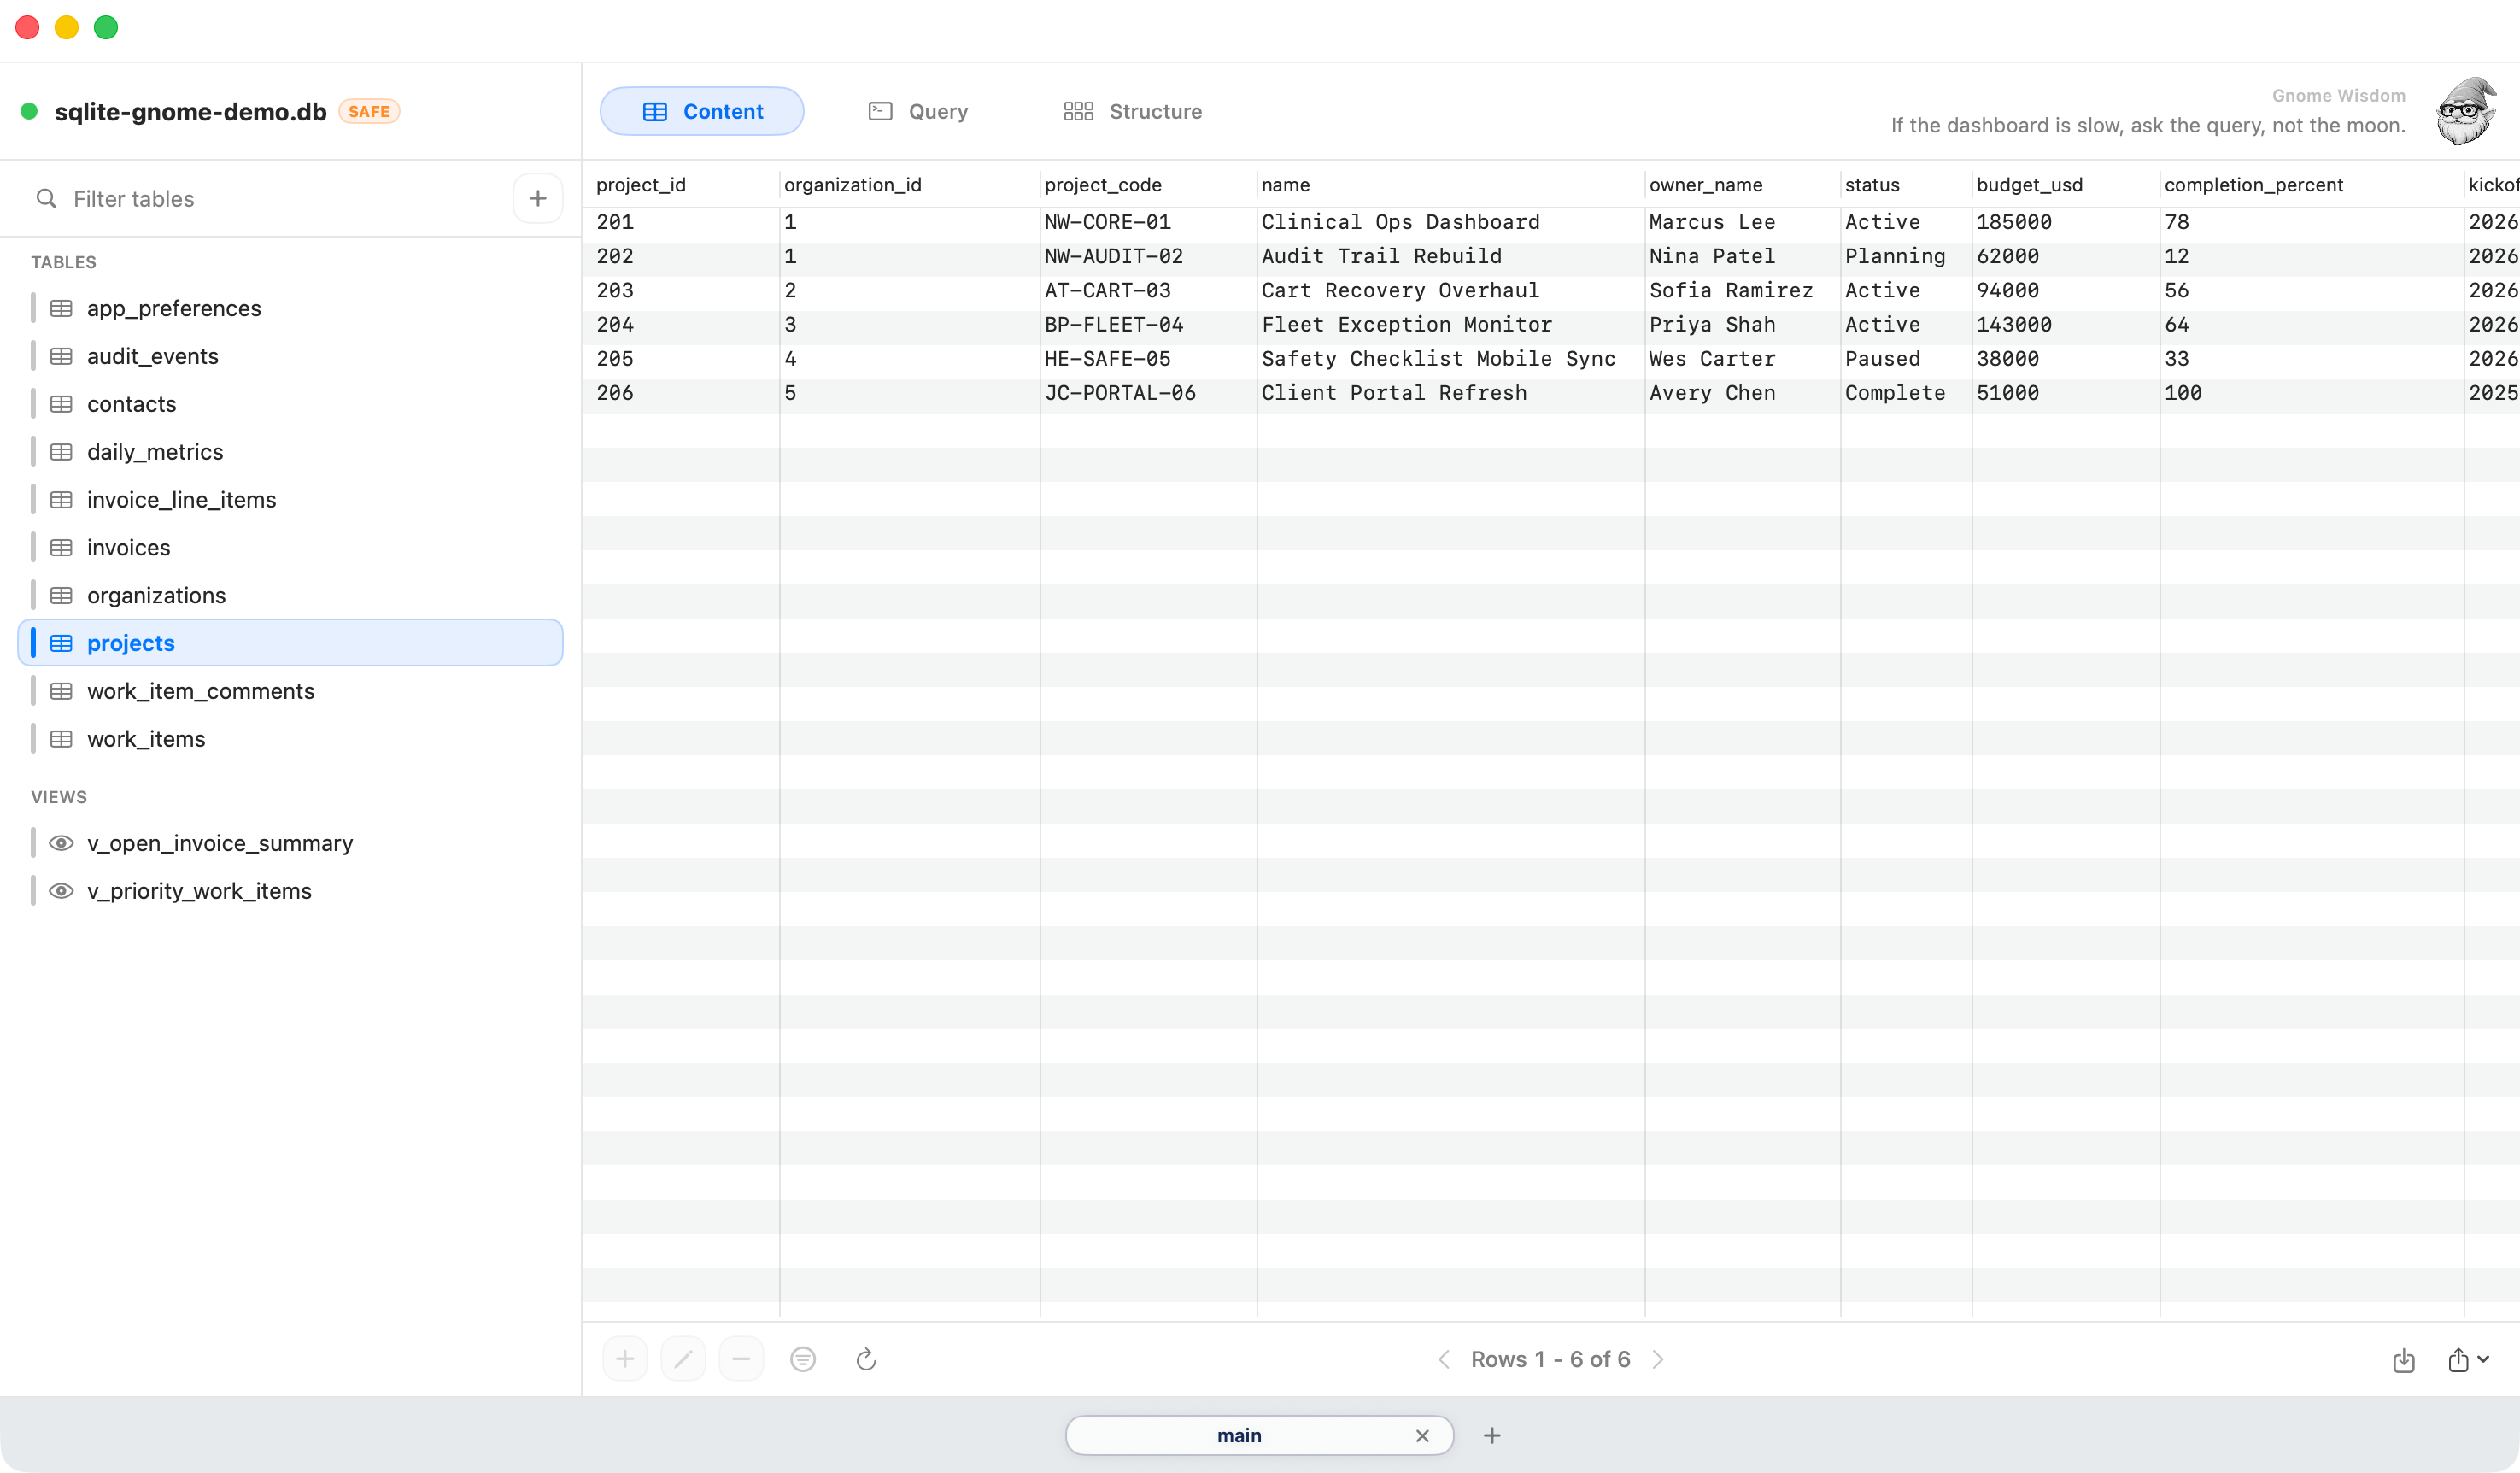Sort by budget_usd column header
The width and height of the screenshot is (2520, 1473).
[2065, 184]
